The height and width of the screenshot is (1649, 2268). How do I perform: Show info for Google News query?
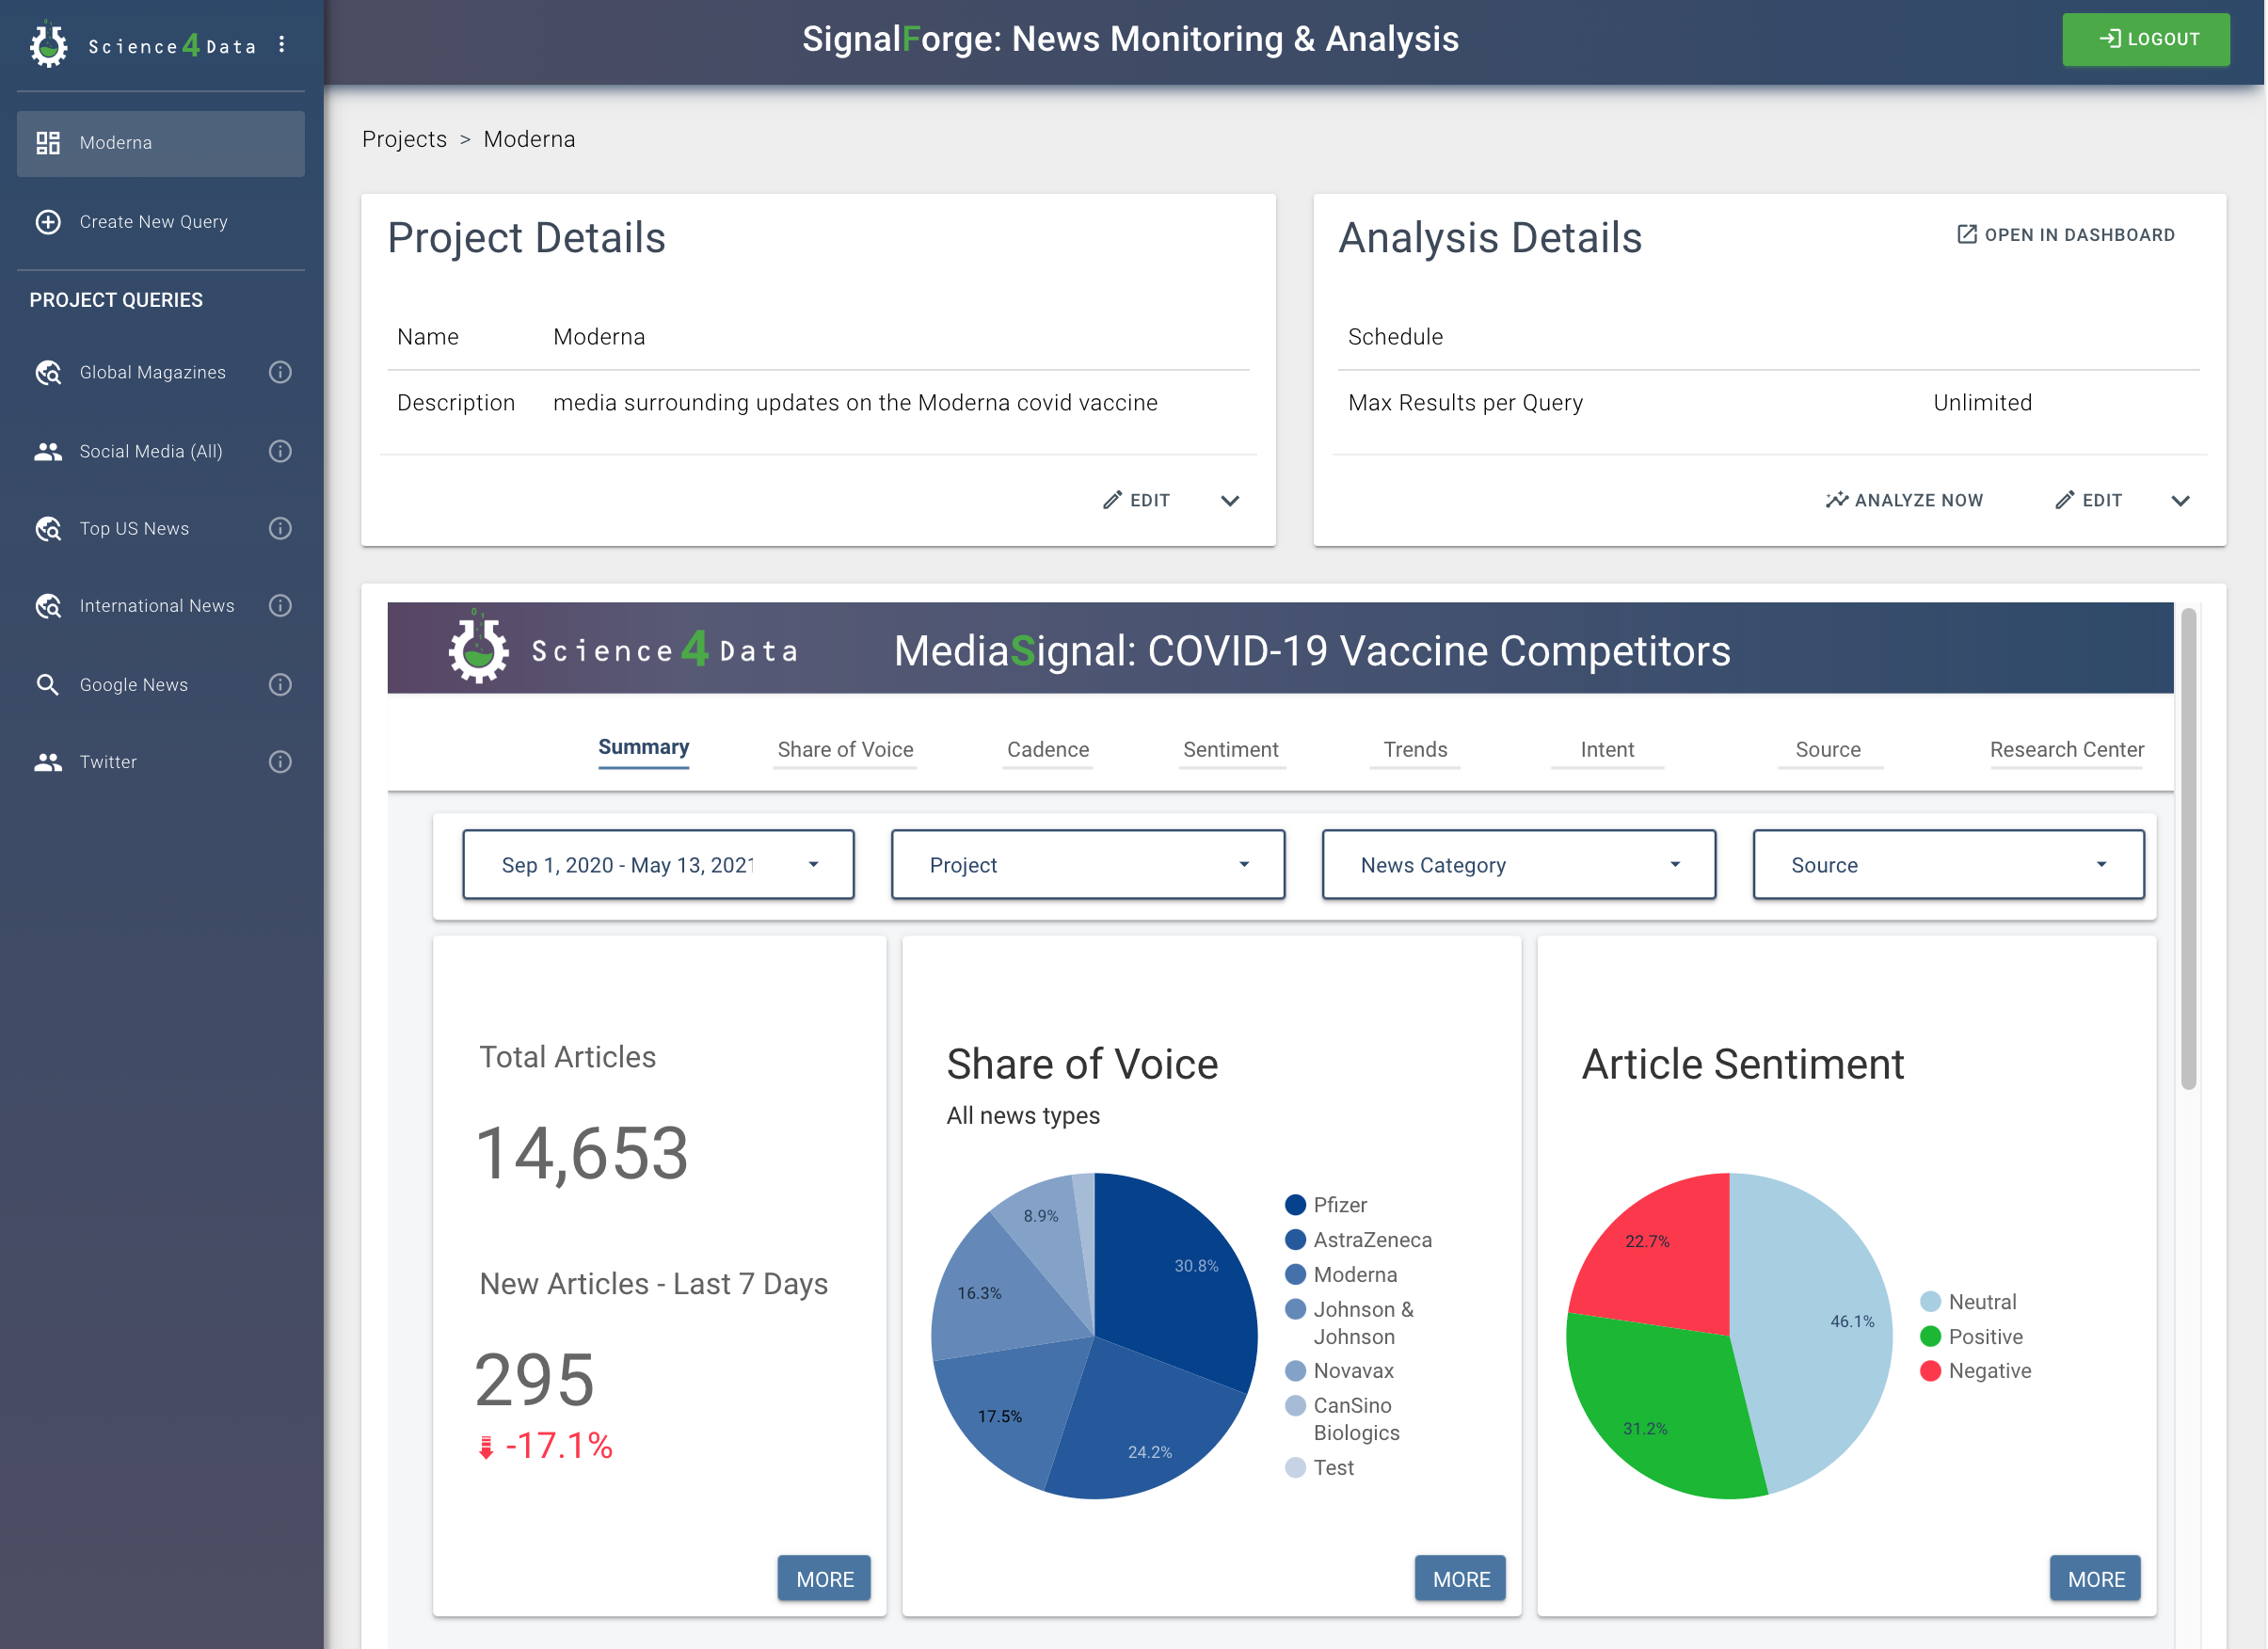[281, 685]
